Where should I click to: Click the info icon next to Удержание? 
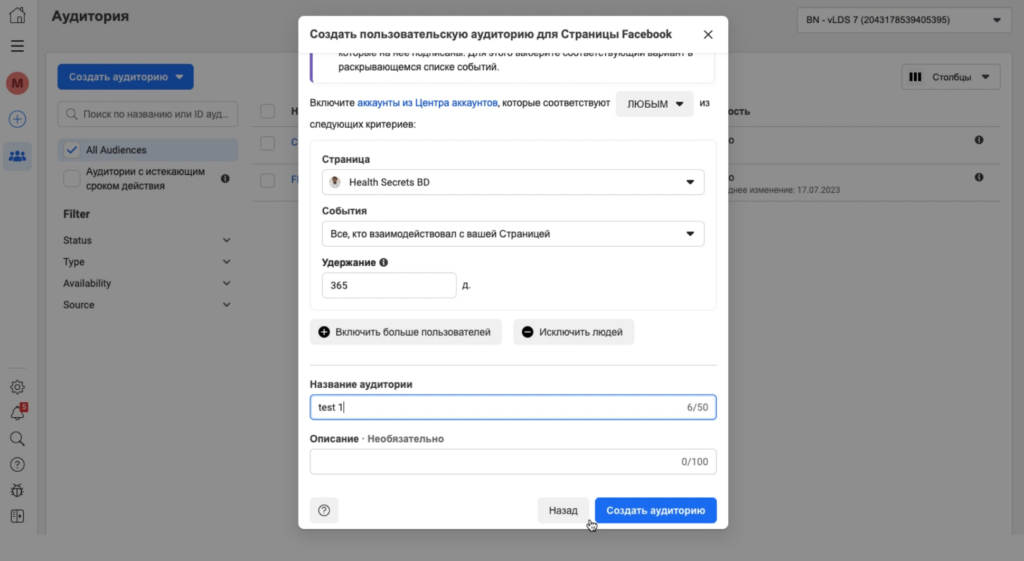point(383,263)
